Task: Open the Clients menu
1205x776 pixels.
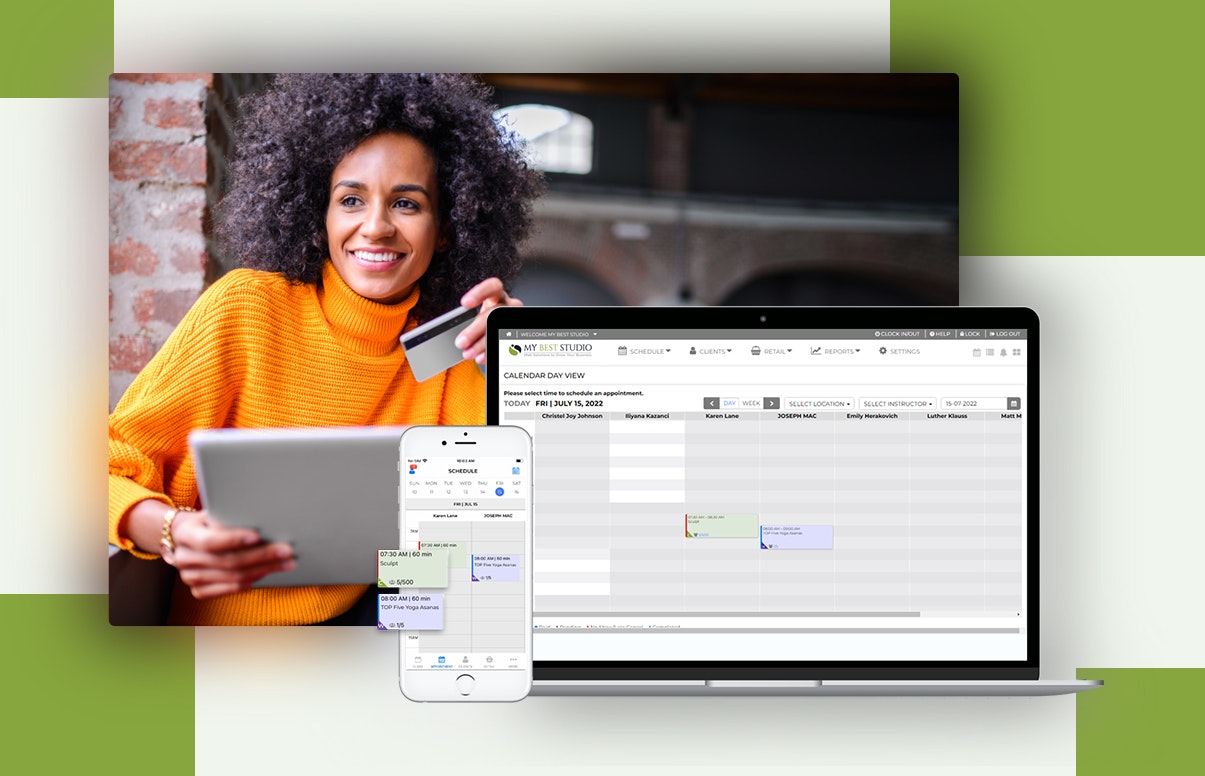Action: point(710,351)
